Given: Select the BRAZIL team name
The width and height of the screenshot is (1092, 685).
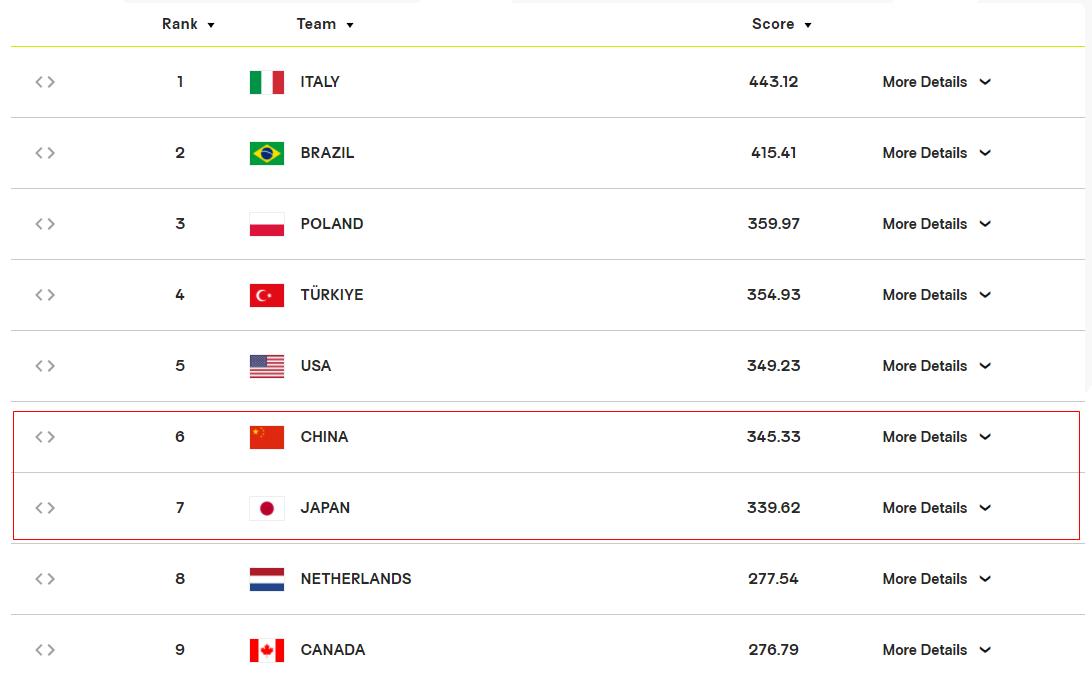Looking at the screenshot, I should (x=327, y=153).
